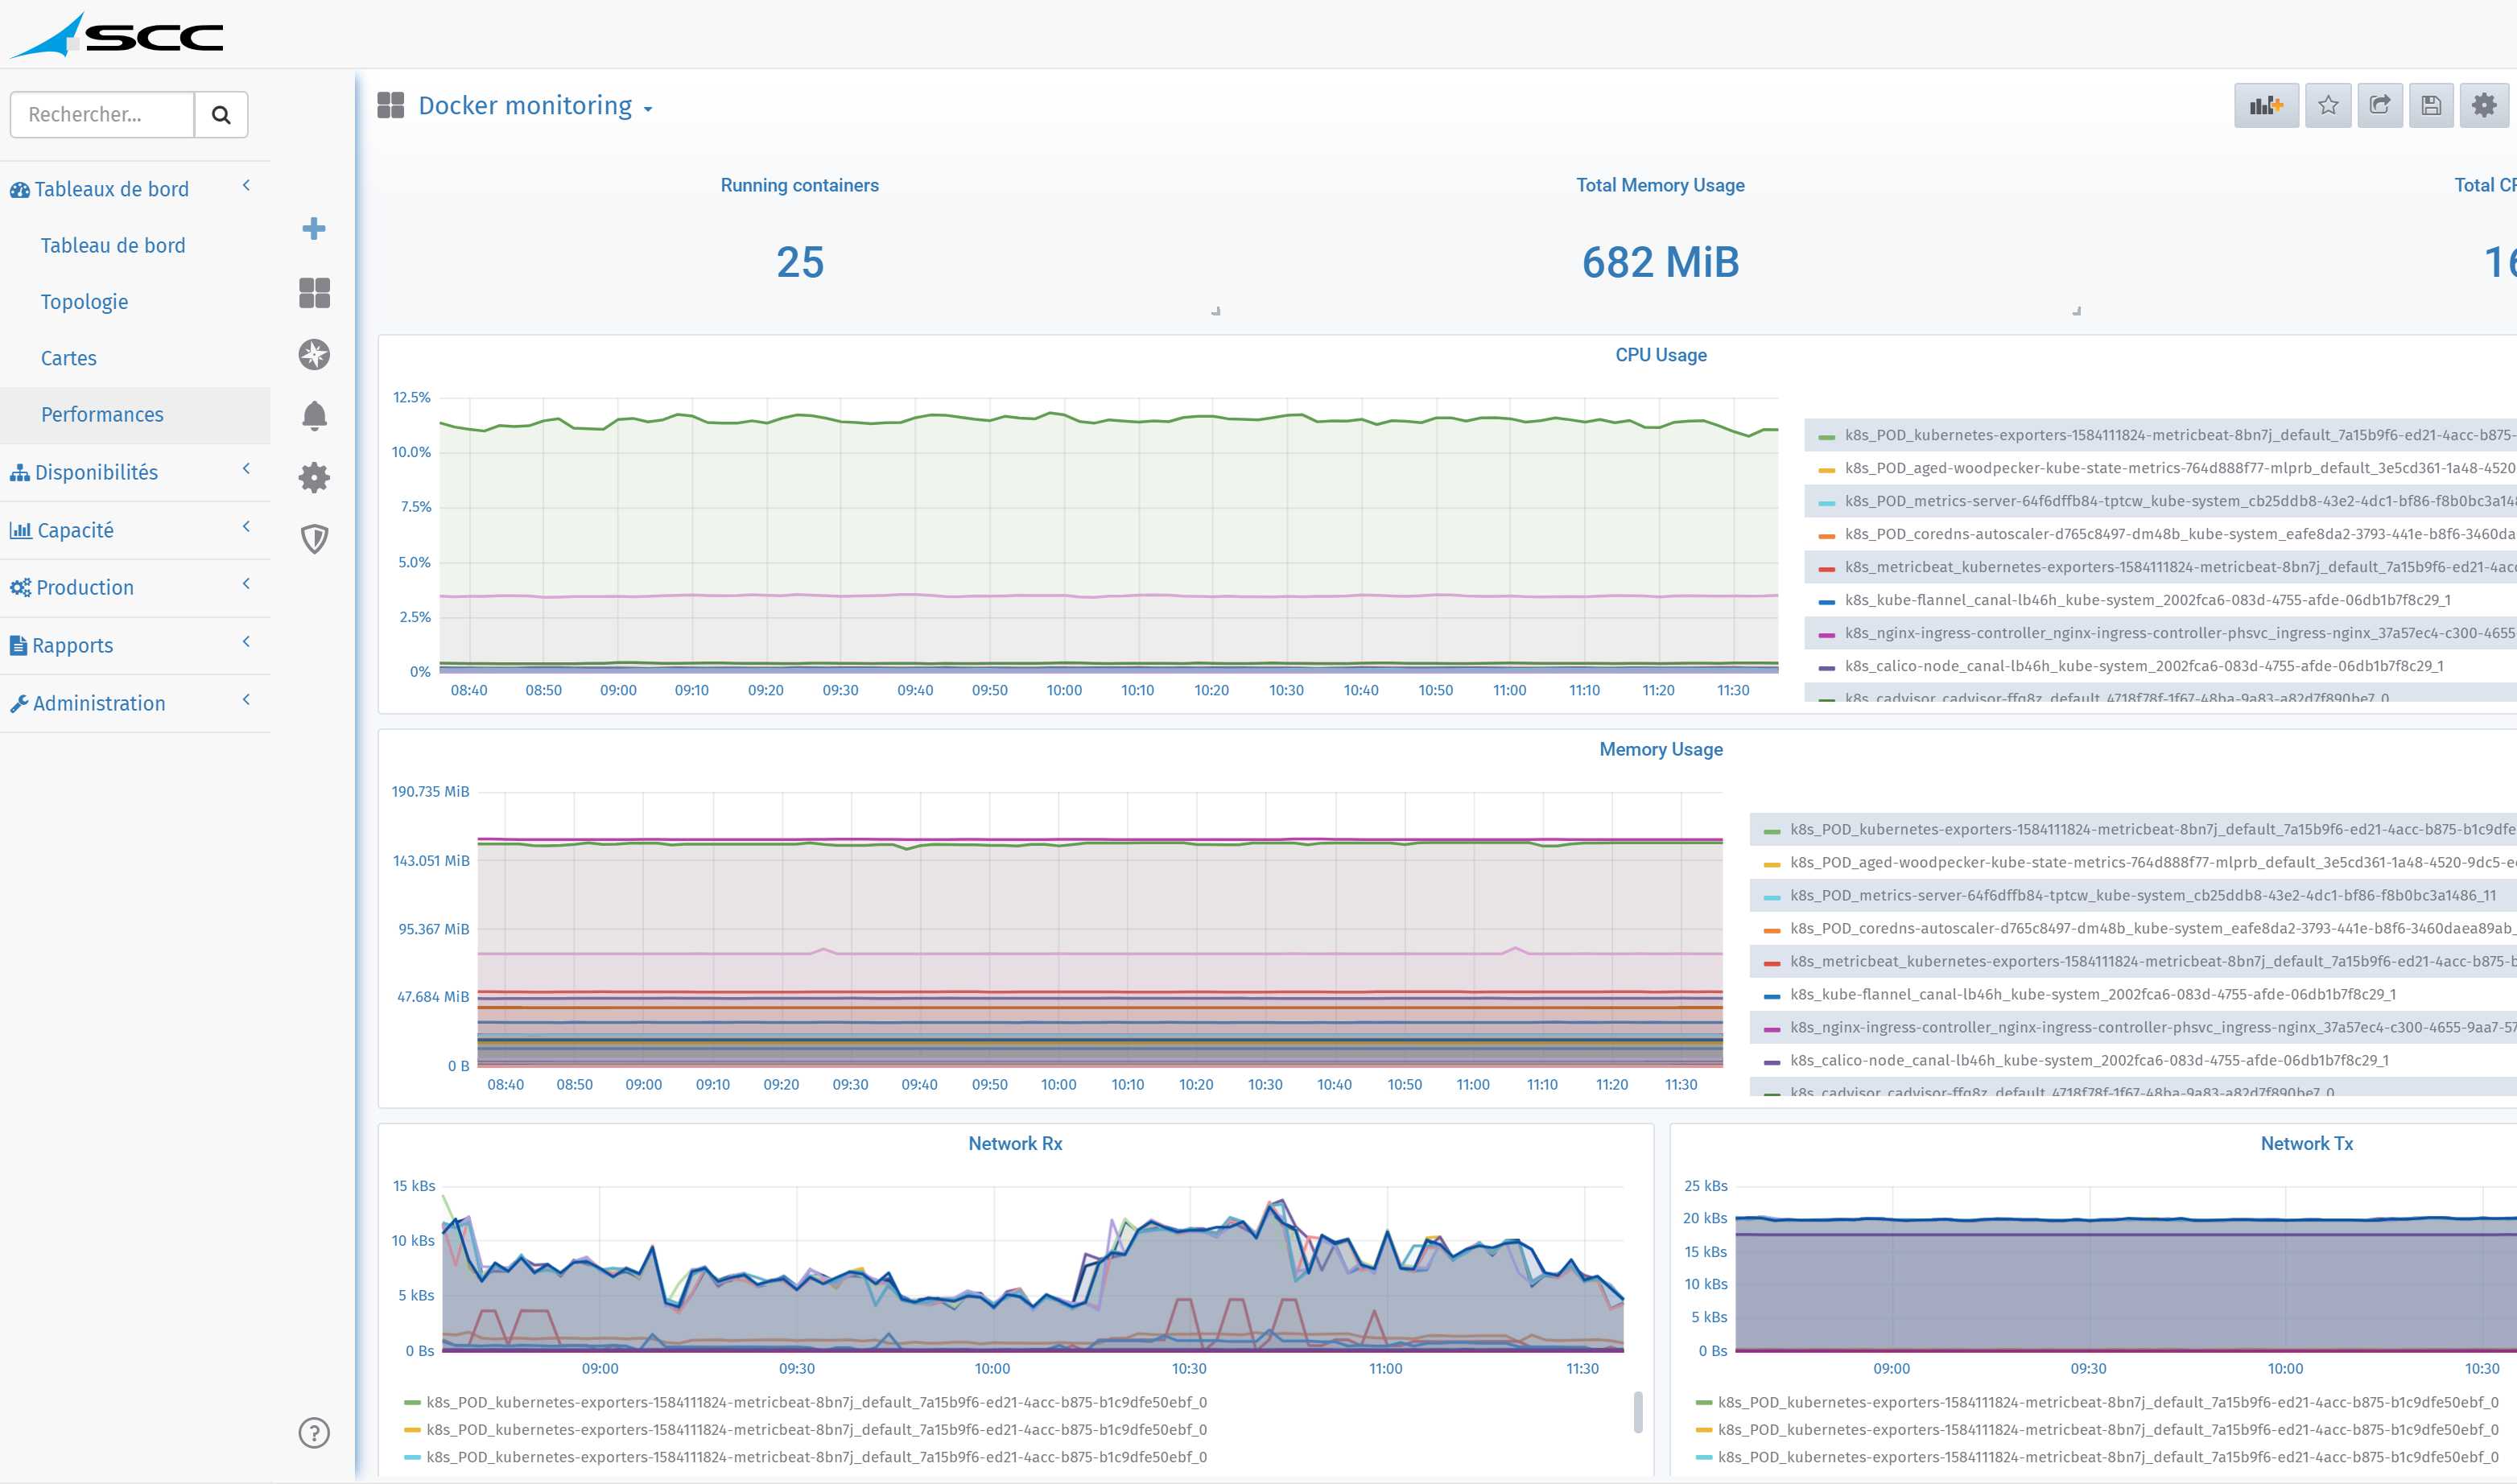
Task: Toggle Memory legend k8s_metricbeat series
Action: [2153, 962]
